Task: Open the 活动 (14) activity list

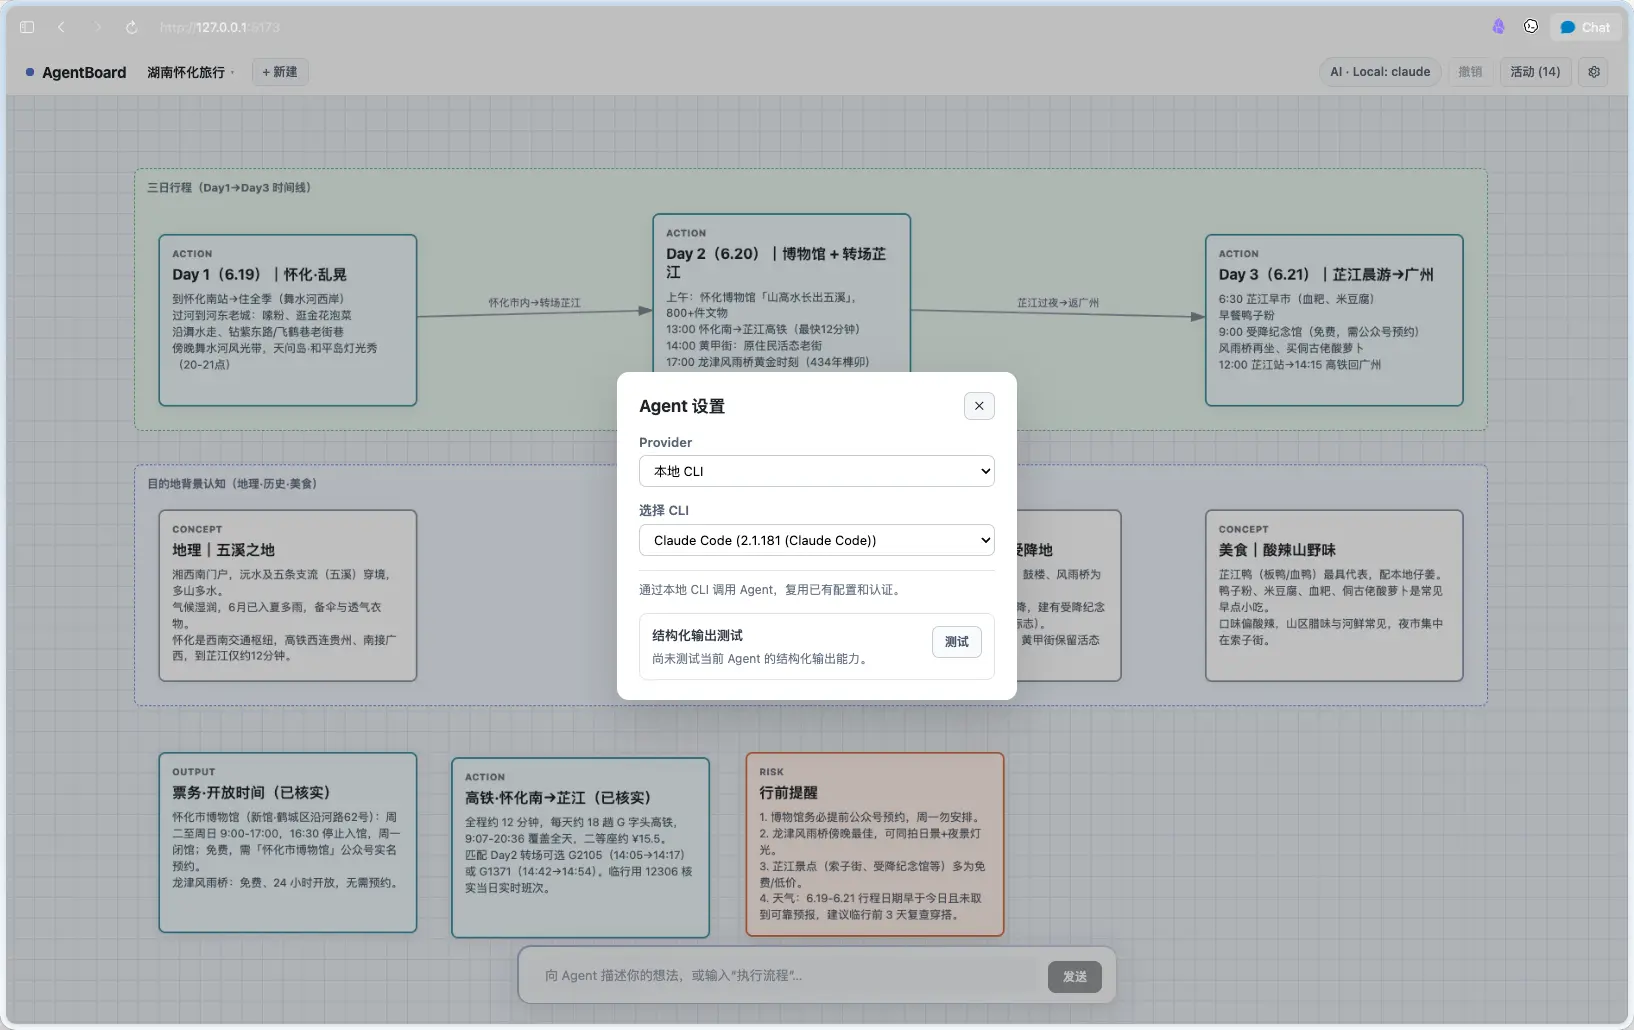Action: point(1535,72)
